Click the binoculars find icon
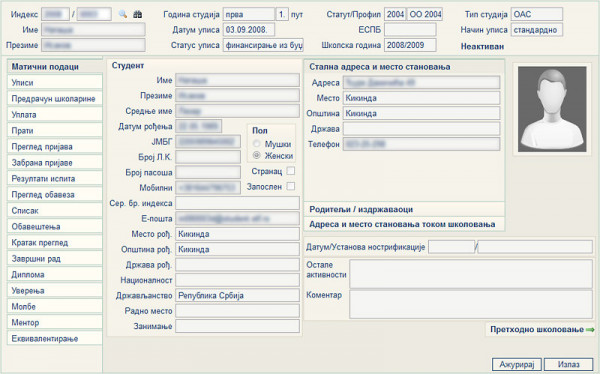The height and width of the screenshot is (374, 600). tap(137, 14)
